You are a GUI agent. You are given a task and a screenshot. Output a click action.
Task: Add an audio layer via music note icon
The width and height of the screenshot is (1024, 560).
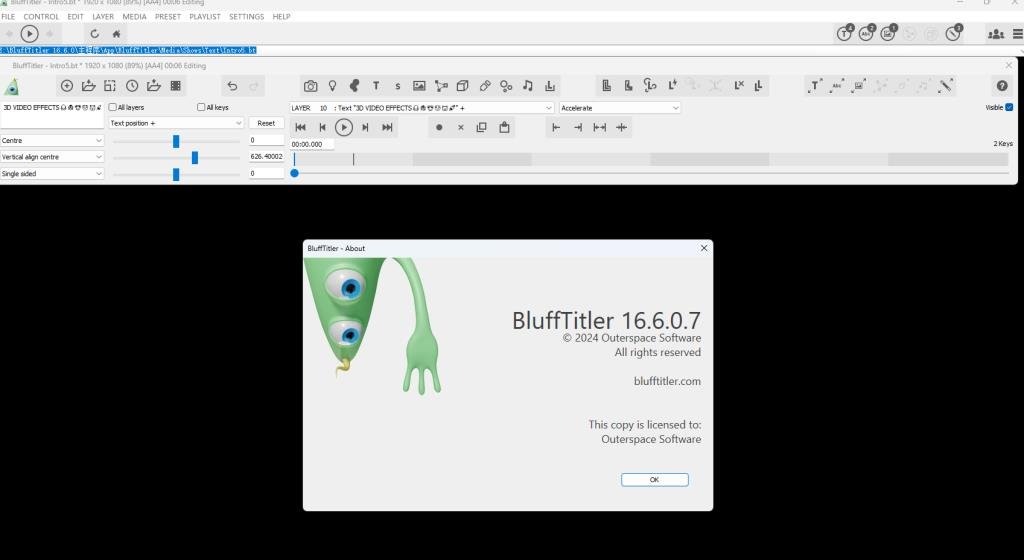pos(528,86)
